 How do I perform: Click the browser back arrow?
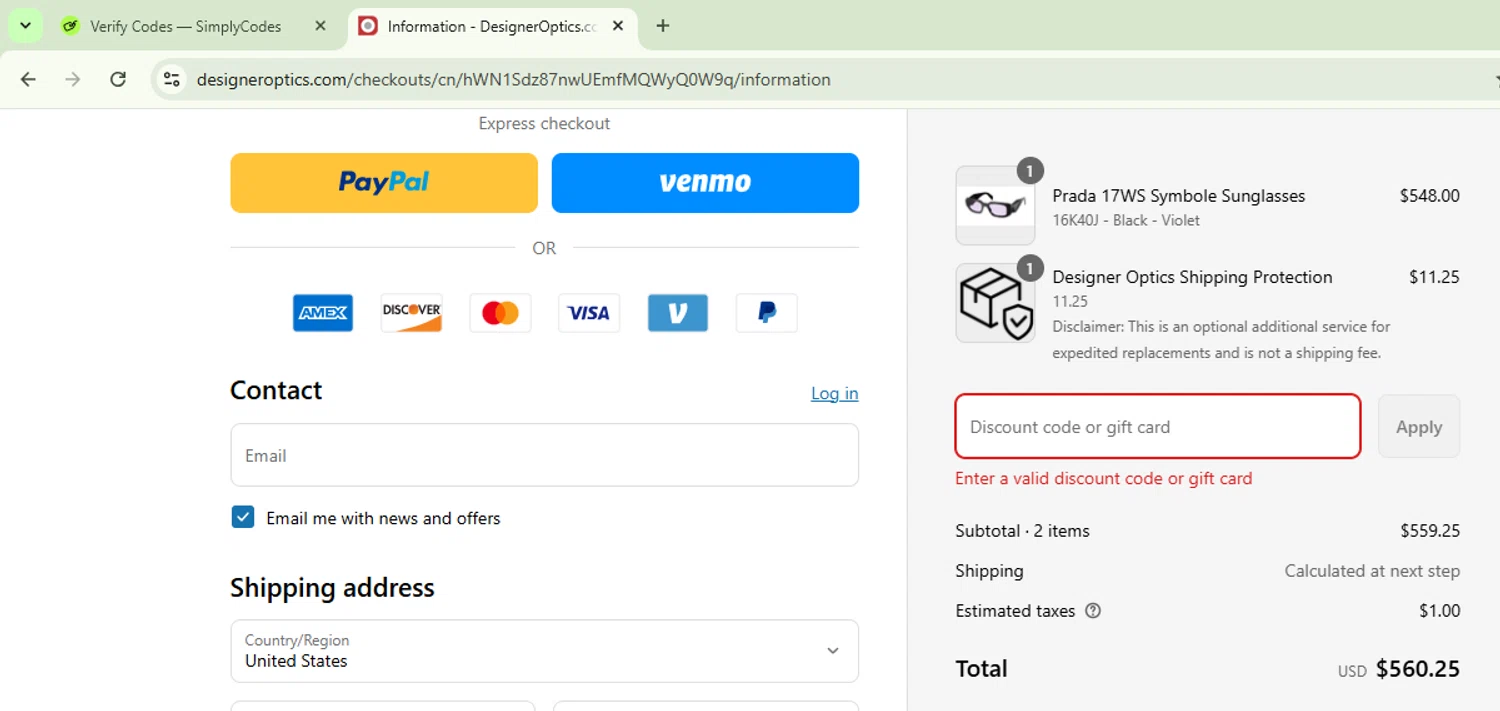pos(28,79)
